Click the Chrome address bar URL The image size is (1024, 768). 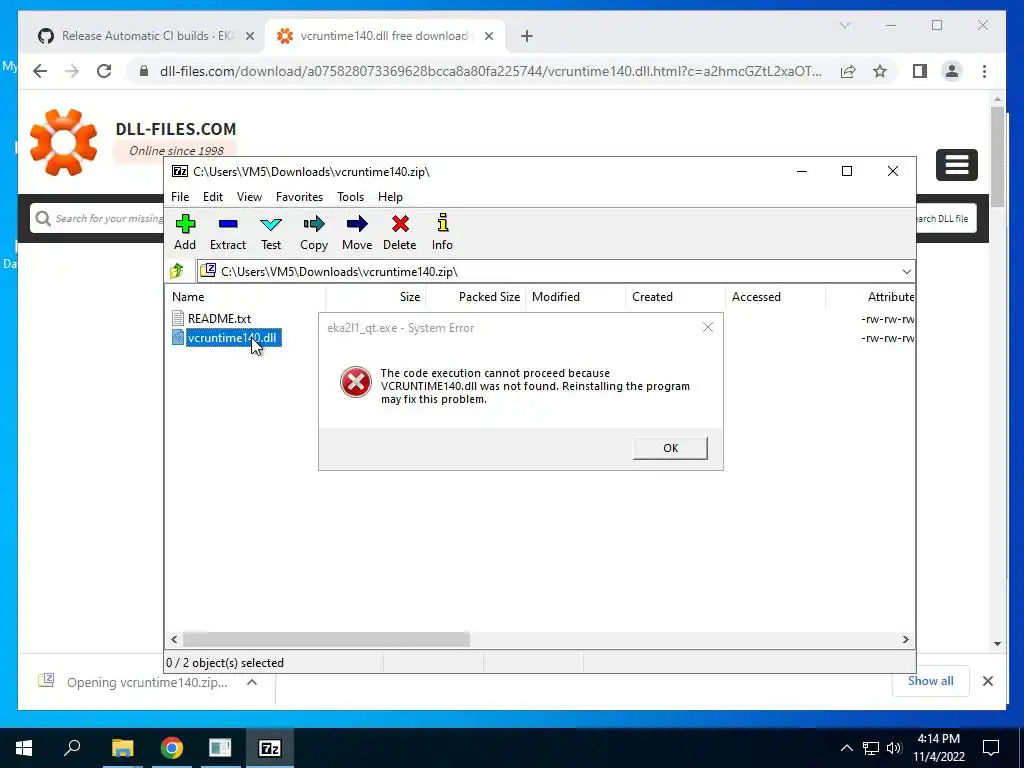[490, 71]
